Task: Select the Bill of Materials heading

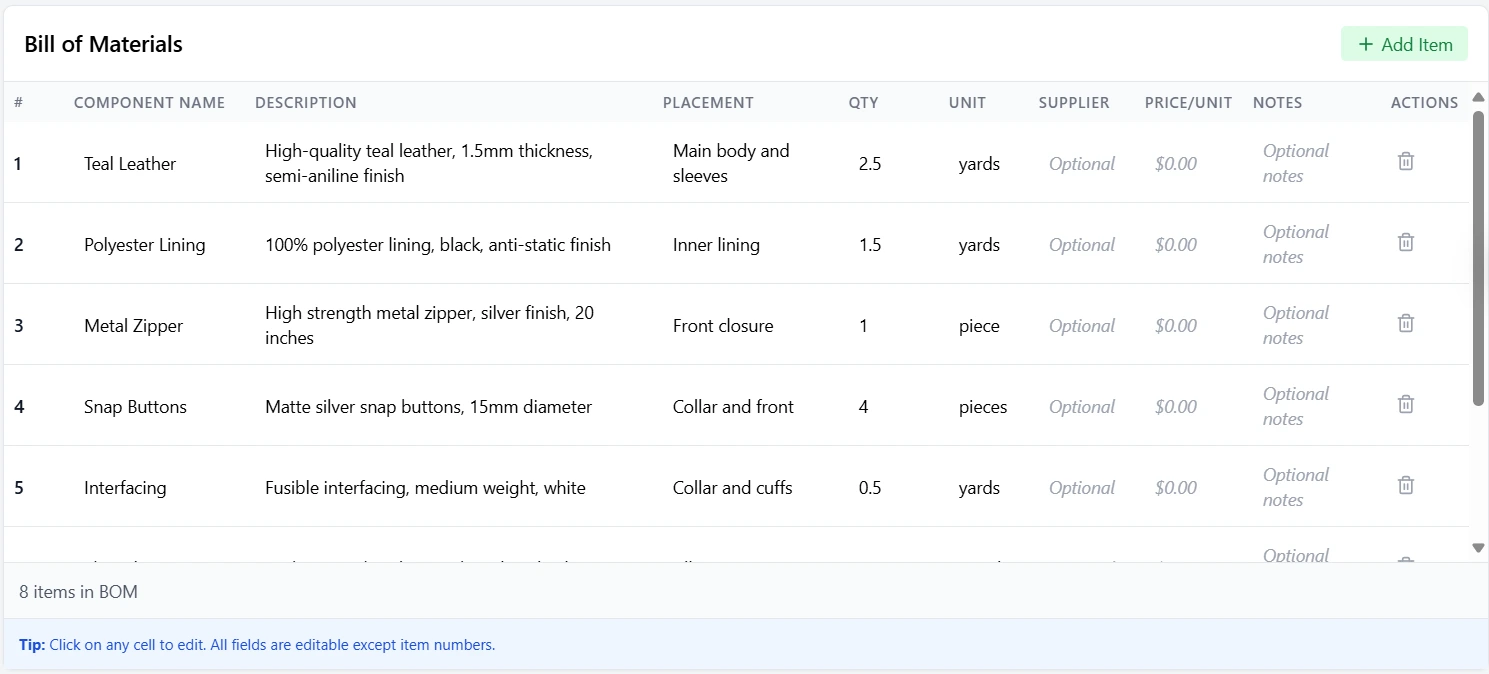Action: (x=103, y=44)
